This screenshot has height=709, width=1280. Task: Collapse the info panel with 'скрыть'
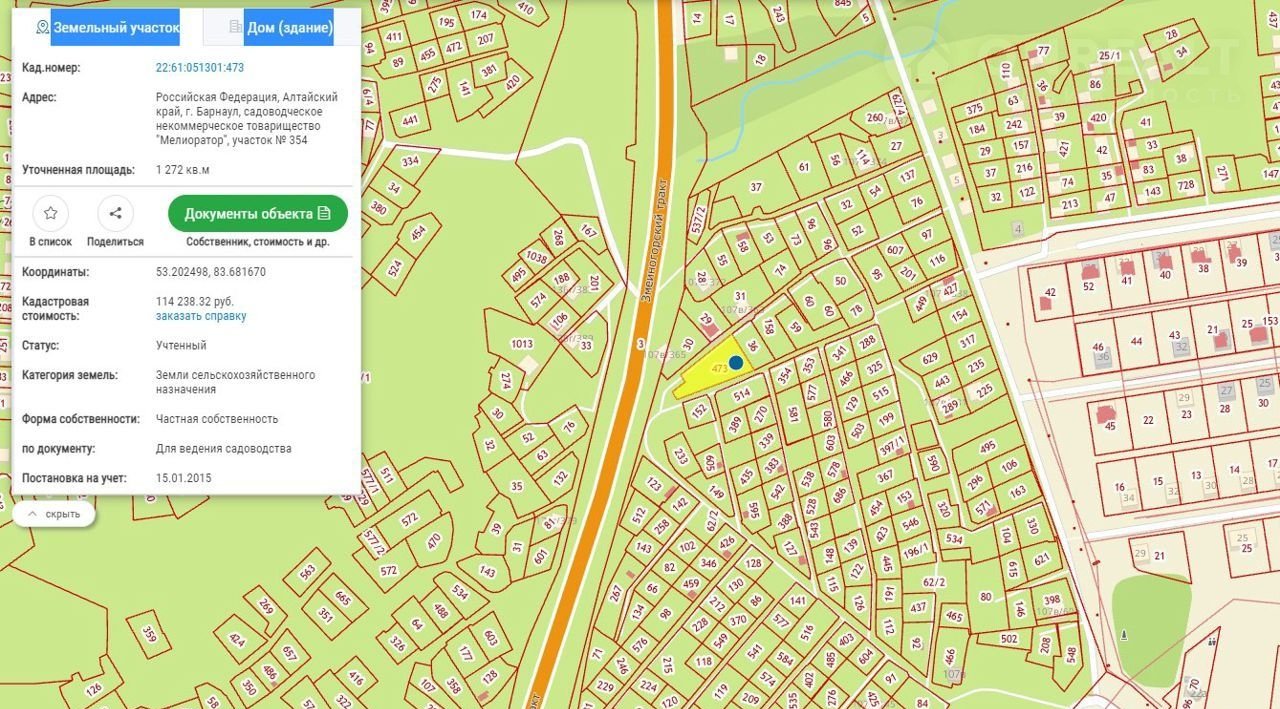coord(54,514)
